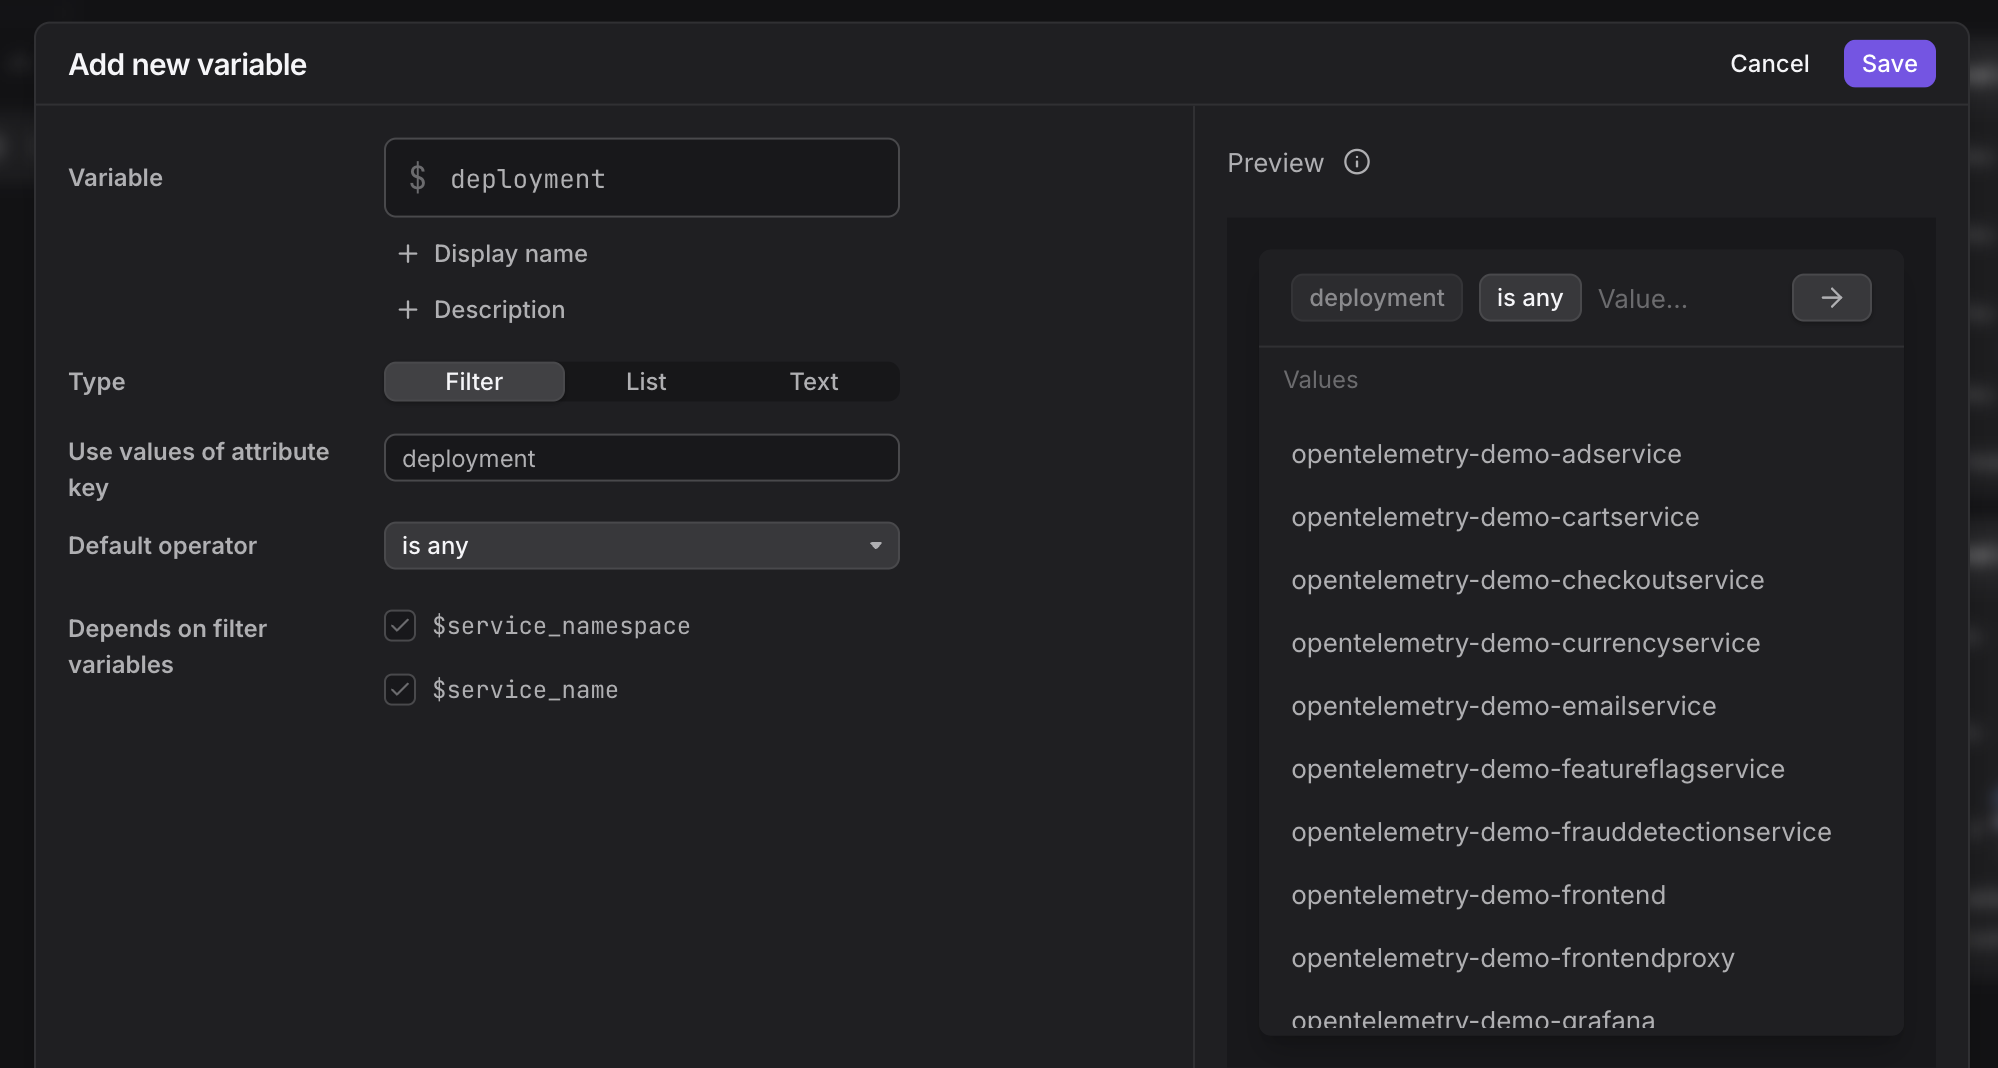Click the deployment chip in preview
This screenshot has height=1068, width=1998.
tap(1376, 298)
